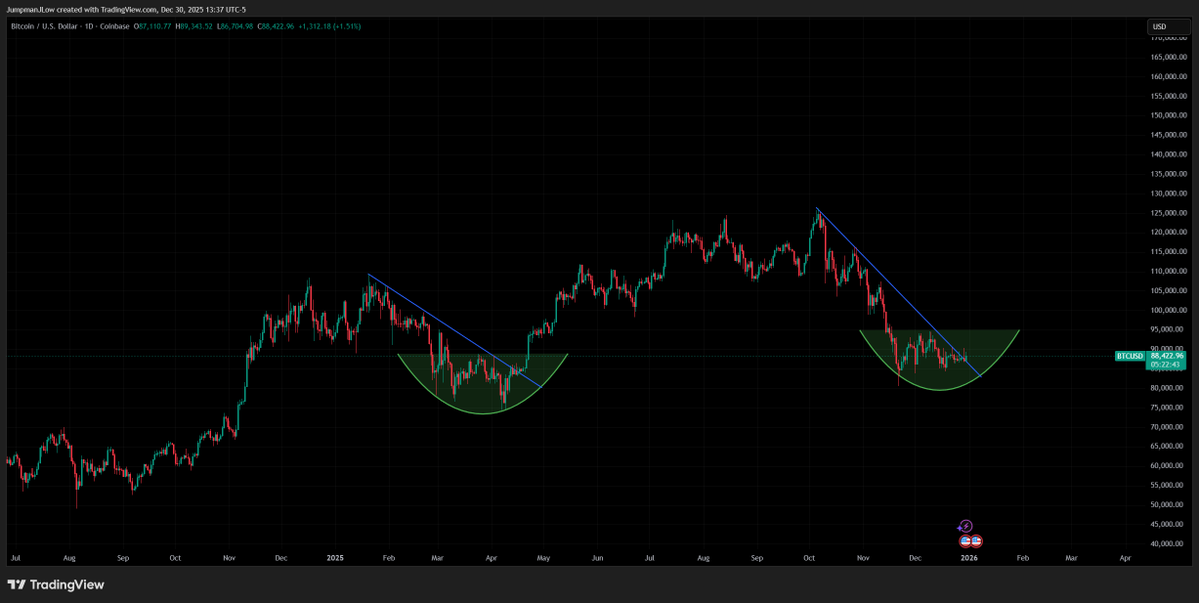This screenshot has width=1199, height=603.
Task: Click the Jul label at time axis start
Action: (16, 559)
